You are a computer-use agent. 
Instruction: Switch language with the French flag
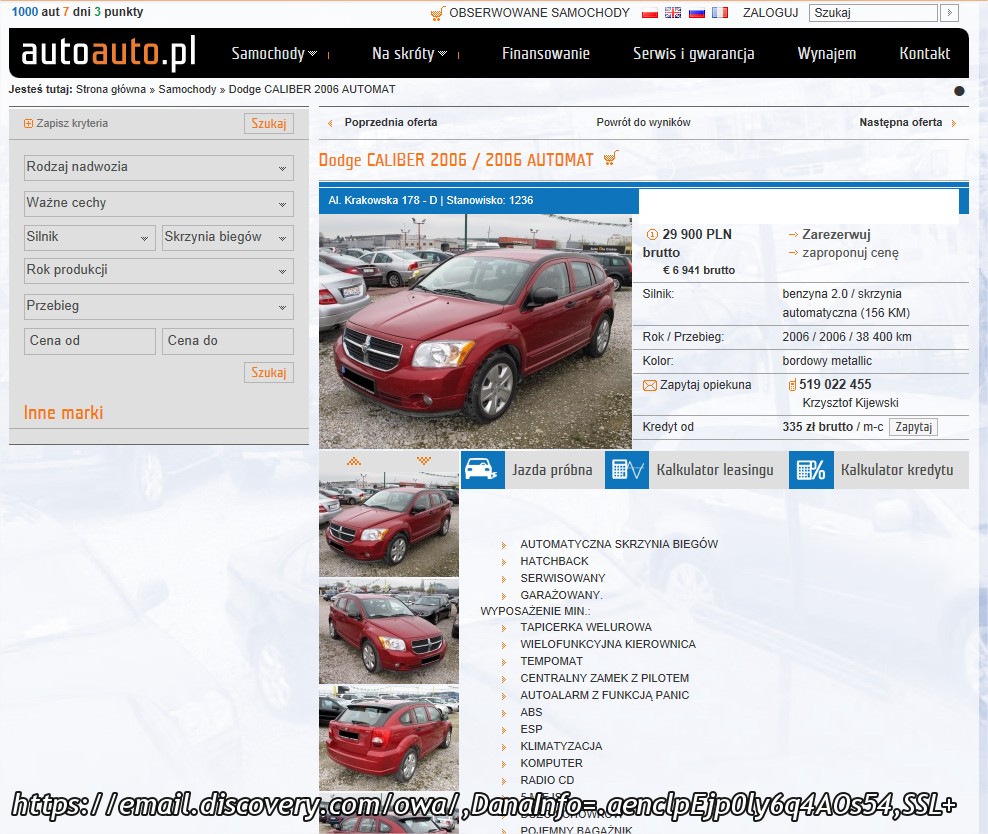tap(720, 13)
